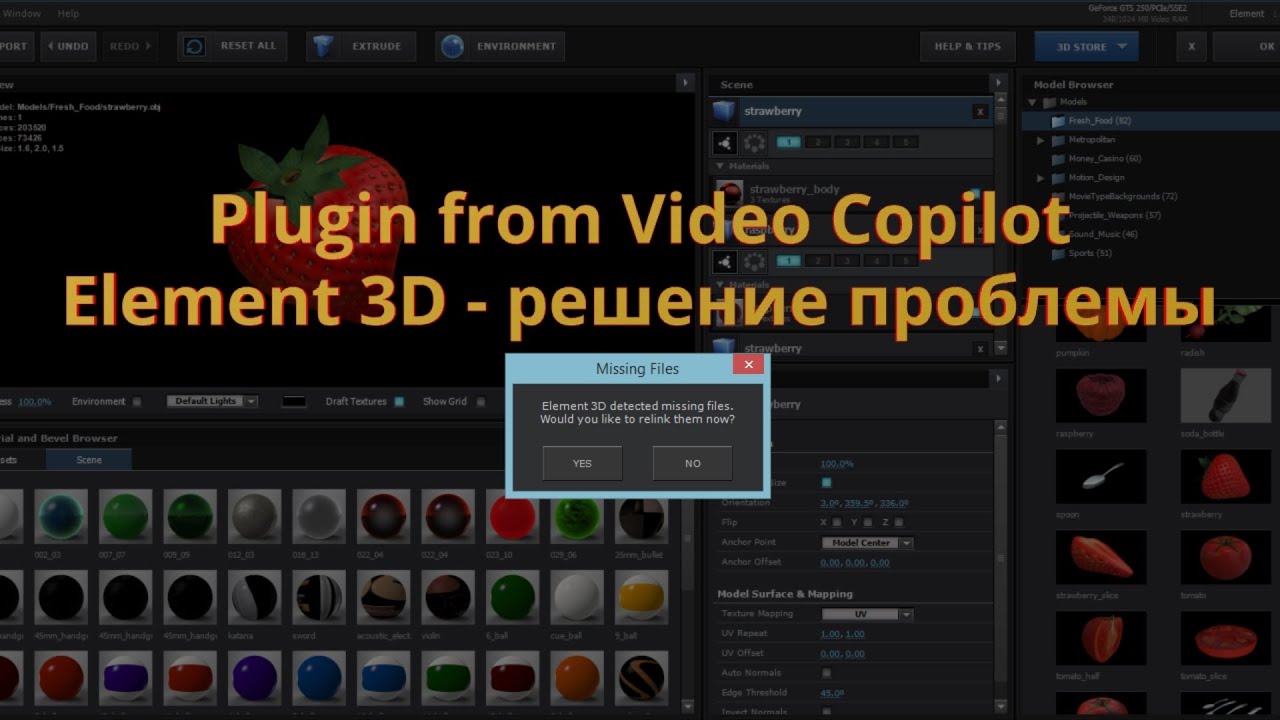Expand the Metropolitan folder triangle
This screenshot has width=1280, height=720.
coord(1041,140)
